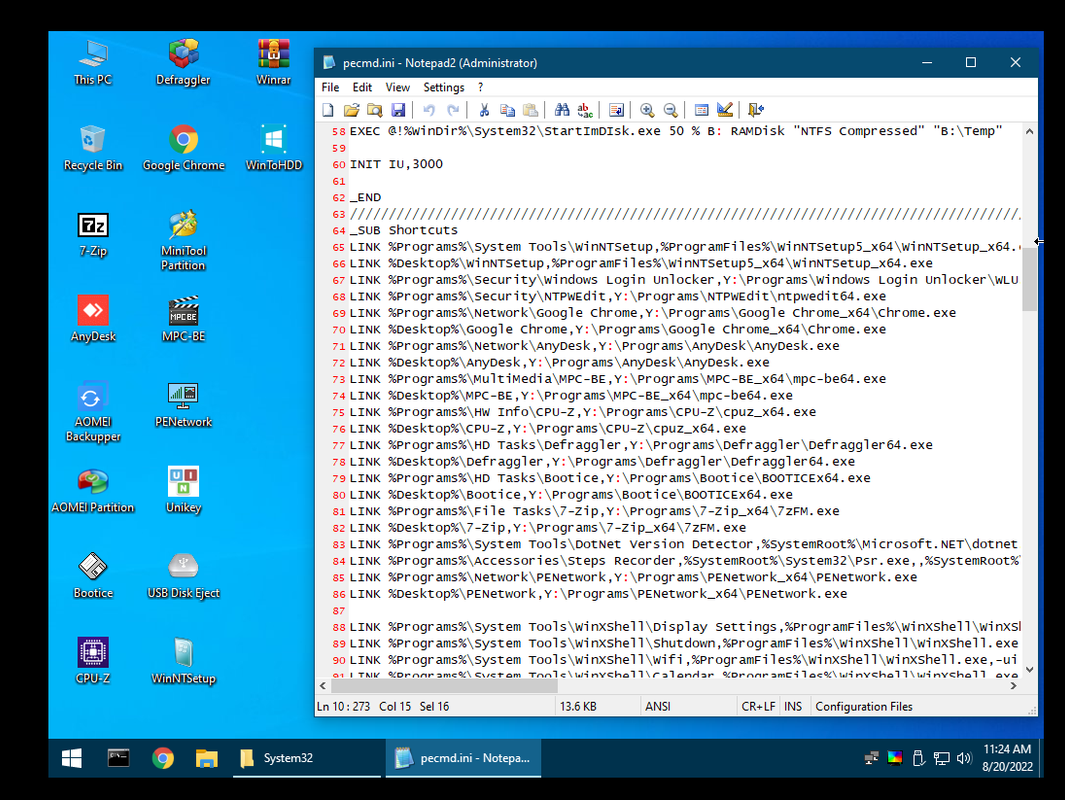Viewport: 1065px width, 800px height.
Task: Select the USB Disk Eject desktop icon
Action: tap(183, 576)
